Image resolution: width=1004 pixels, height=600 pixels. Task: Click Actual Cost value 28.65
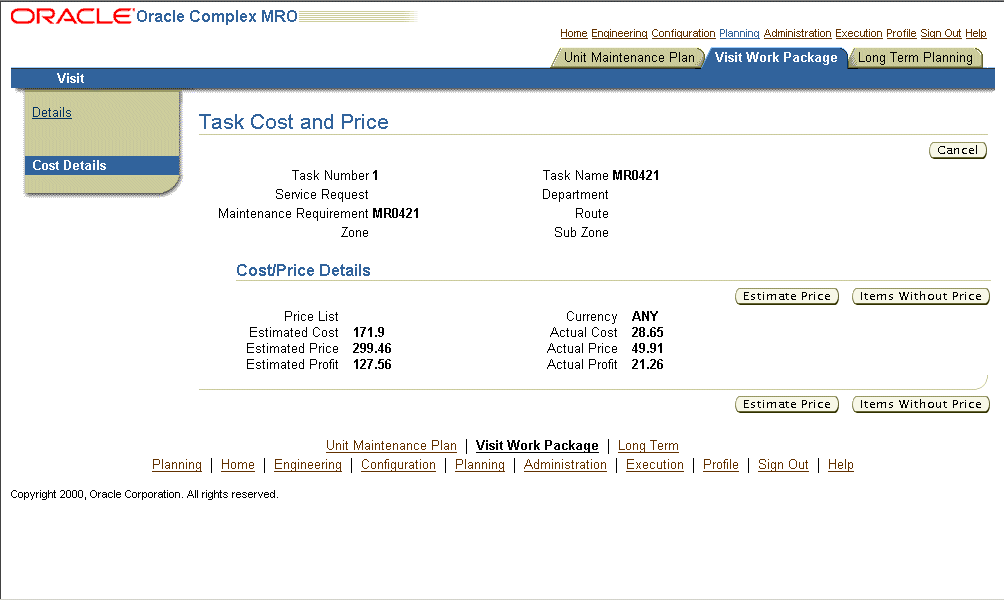click(x=647, y=332)
